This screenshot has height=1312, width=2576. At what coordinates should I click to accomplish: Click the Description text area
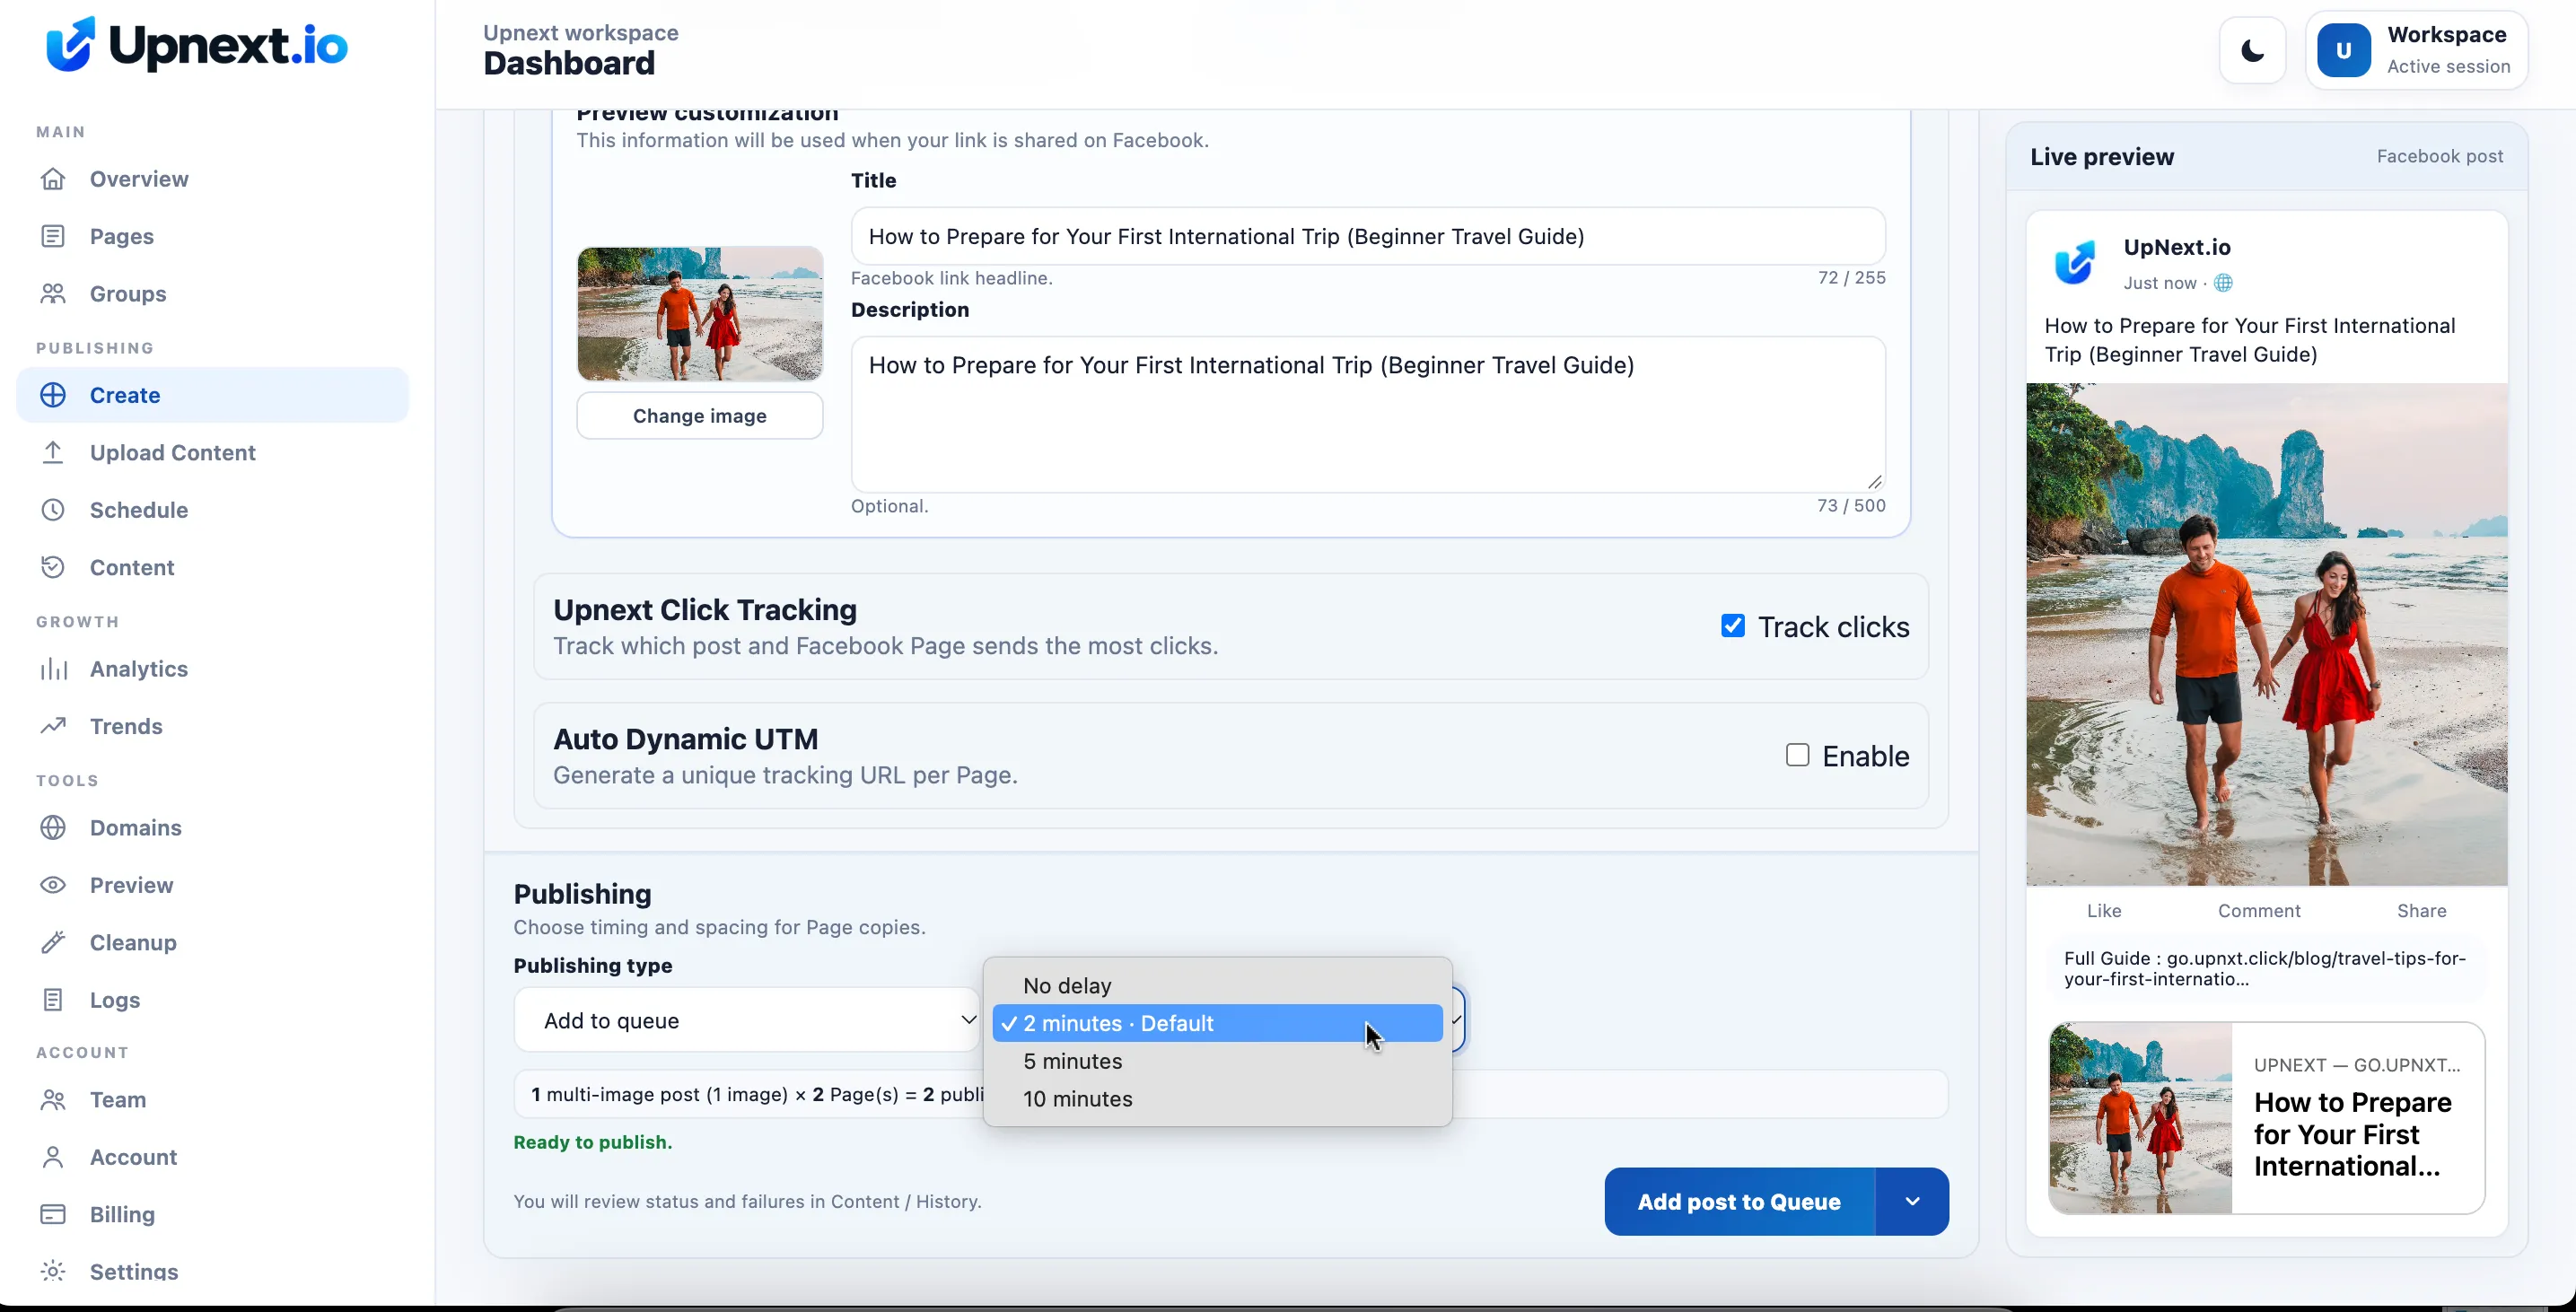coord(1368,414)
